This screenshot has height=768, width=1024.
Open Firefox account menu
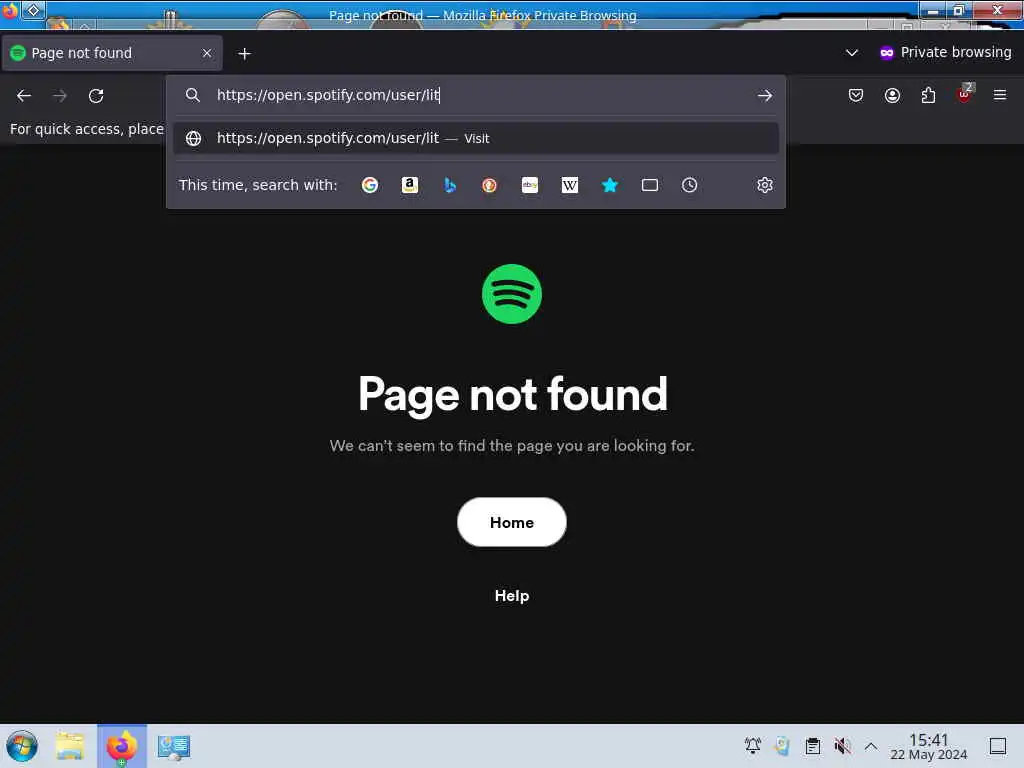892,95
